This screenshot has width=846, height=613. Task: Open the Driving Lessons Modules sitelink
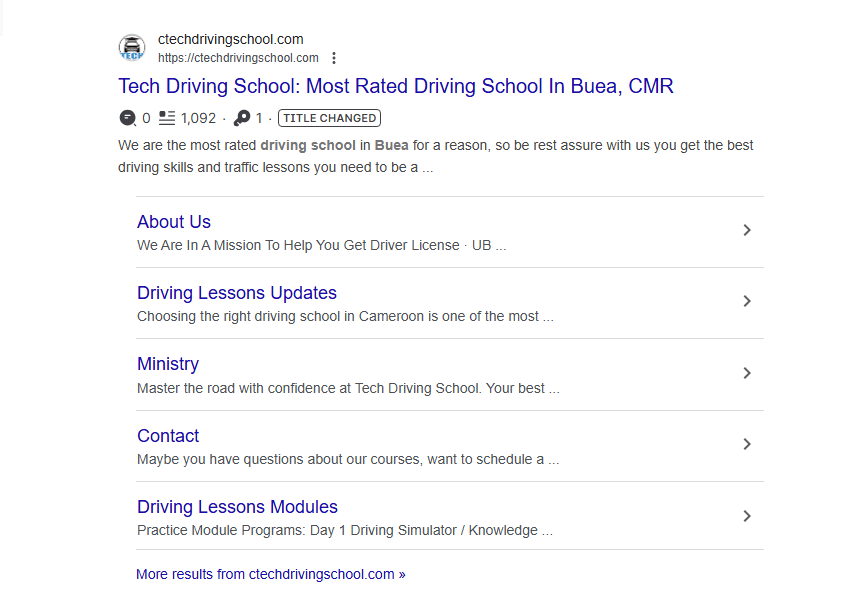pos(237,507)
